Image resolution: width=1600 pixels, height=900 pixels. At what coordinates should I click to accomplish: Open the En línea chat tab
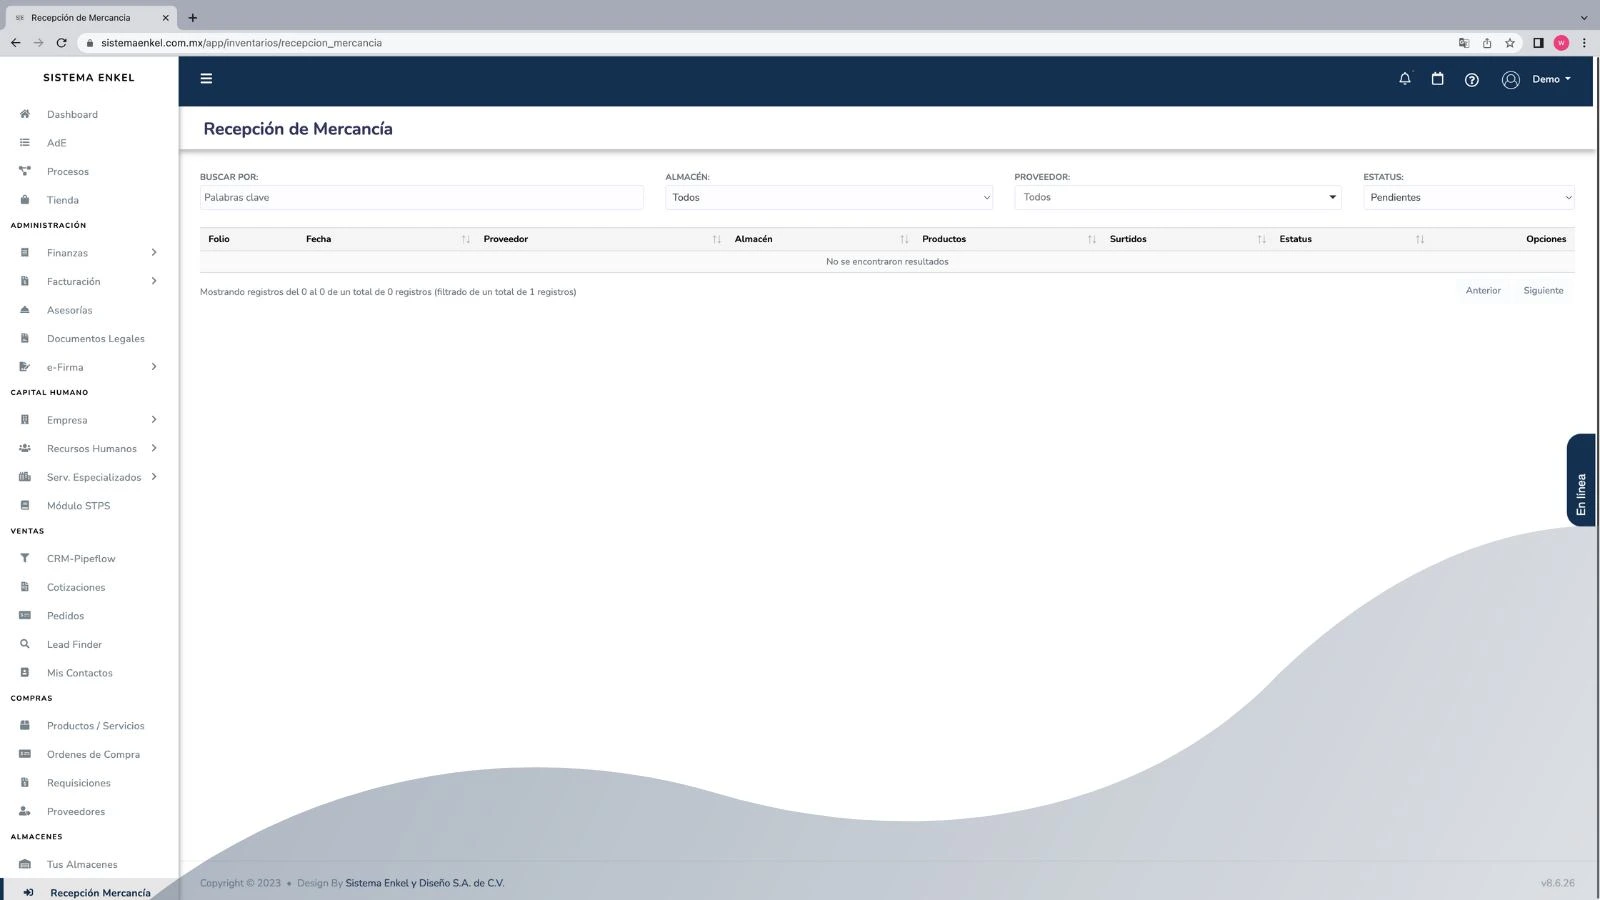[x=1580, y=480]
